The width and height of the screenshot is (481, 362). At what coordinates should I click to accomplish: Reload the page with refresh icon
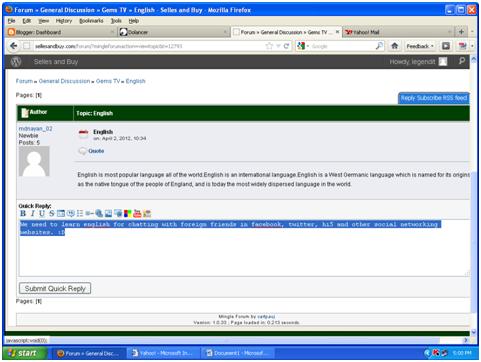286,46
